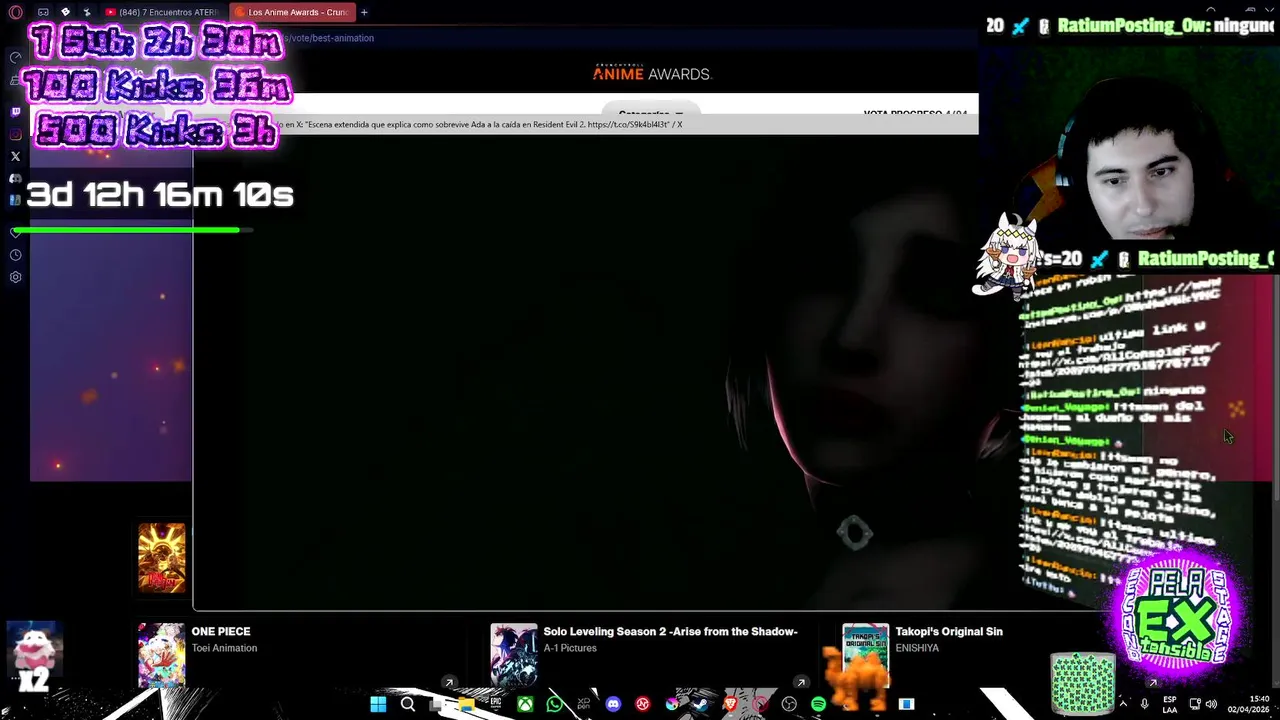1280x720 pixels.
Task: Open the clock and date 15:40 flyout
Action: click(x=1249, y=704)
